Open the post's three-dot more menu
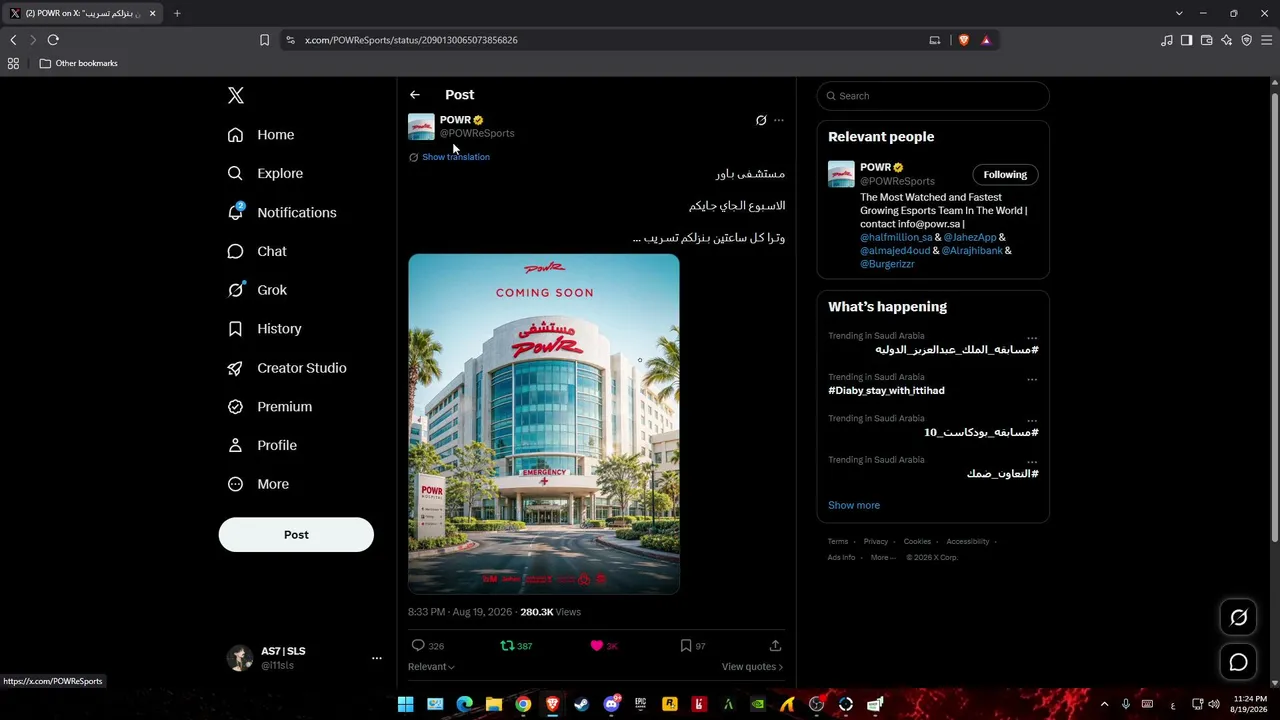Image resolution: width=1280 pixels, height=720 pixels. click(779, 120)
